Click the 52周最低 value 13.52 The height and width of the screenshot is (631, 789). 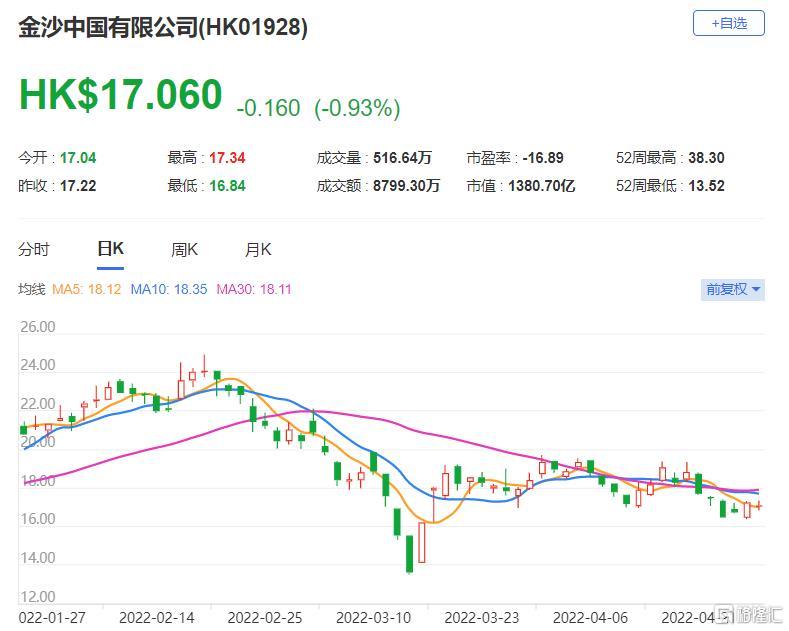[x=706, y=186]
